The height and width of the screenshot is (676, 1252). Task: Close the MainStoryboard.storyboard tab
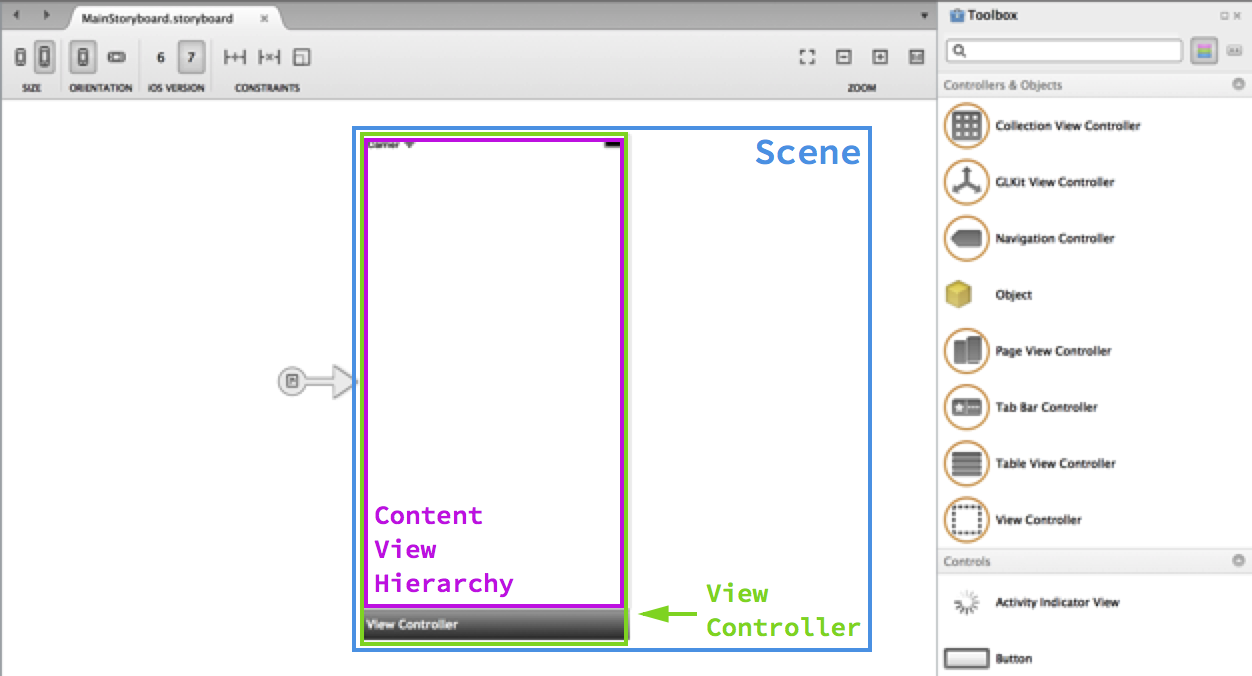263,19
